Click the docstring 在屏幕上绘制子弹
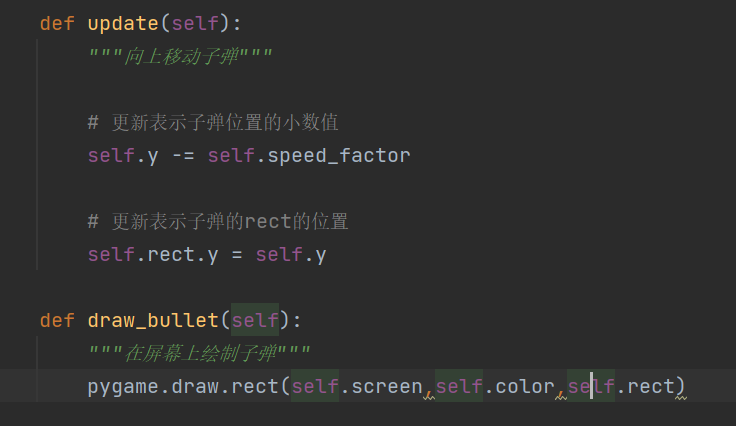This screenshot has height=426, width=736. tap(199, 353)
